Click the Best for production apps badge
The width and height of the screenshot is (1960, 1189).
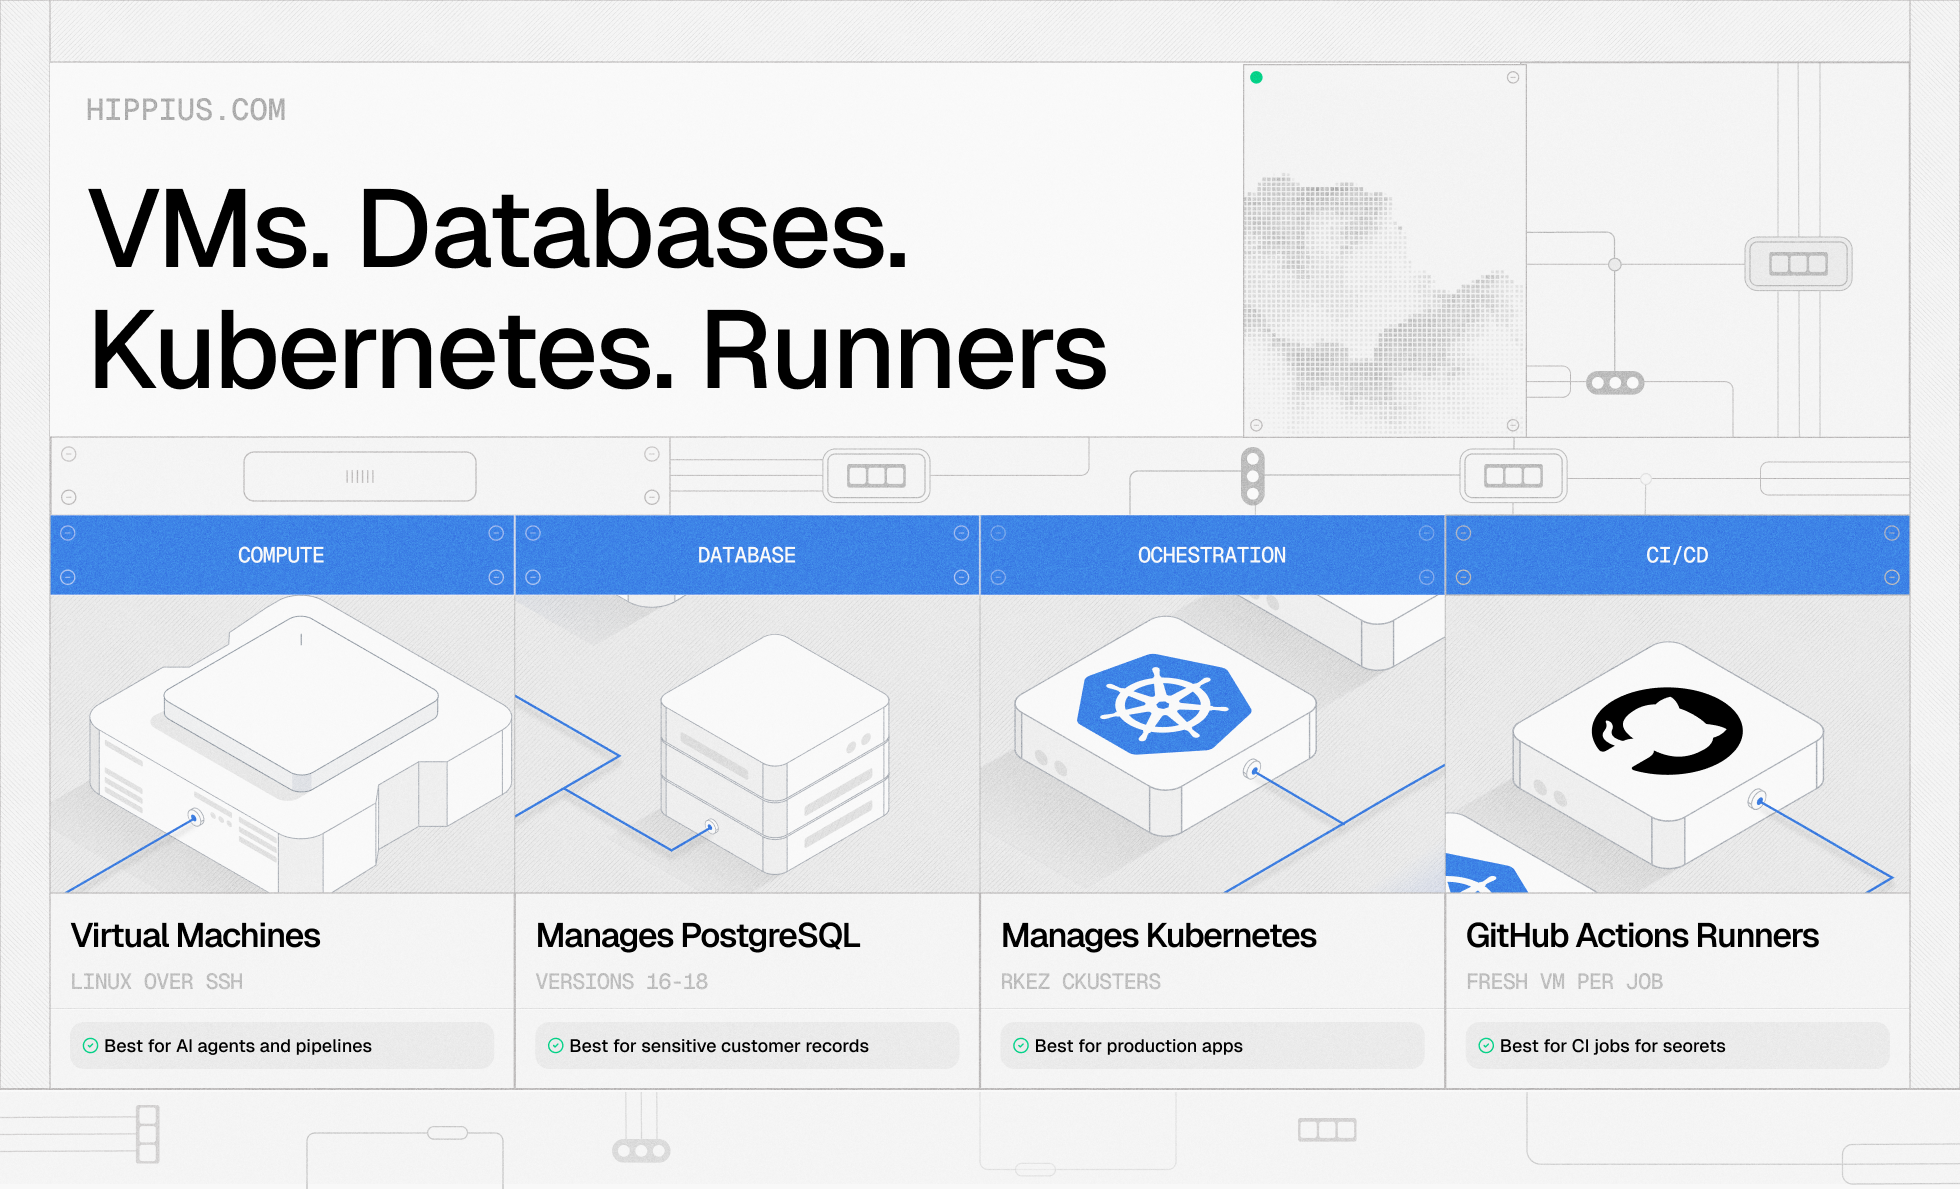pyautogui.click(x=1212, y=1046)
